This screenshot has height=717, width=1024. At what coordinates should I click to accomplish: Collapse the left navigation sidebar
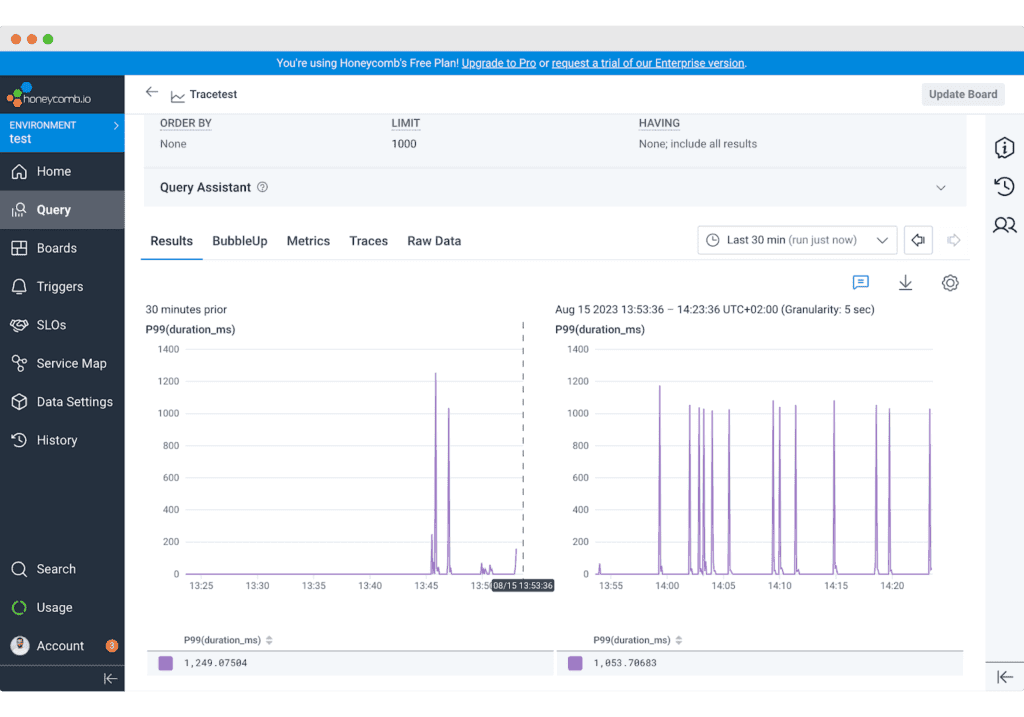(111, 678)
